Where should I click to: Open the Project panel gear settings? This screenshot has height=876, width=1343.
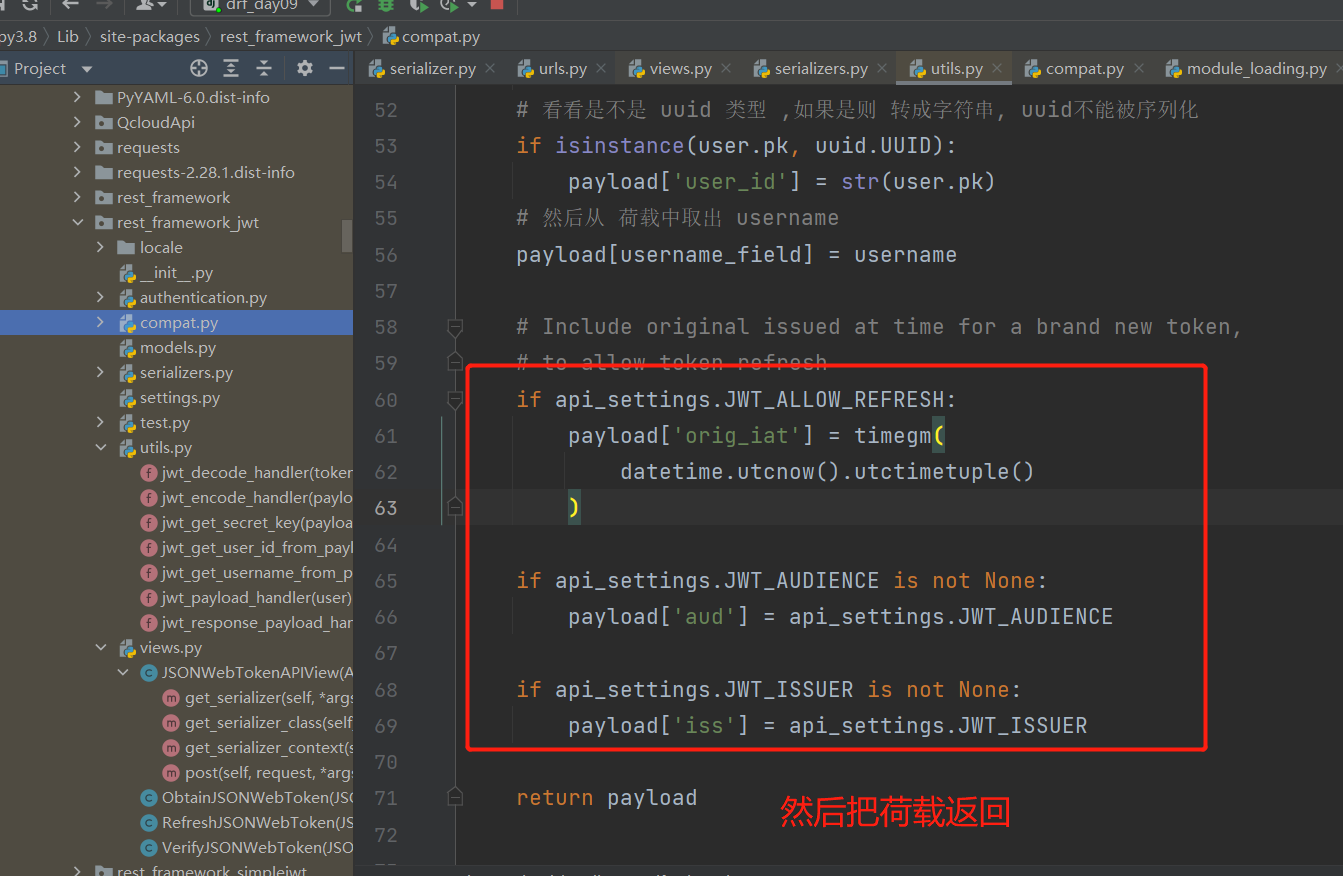305,68
